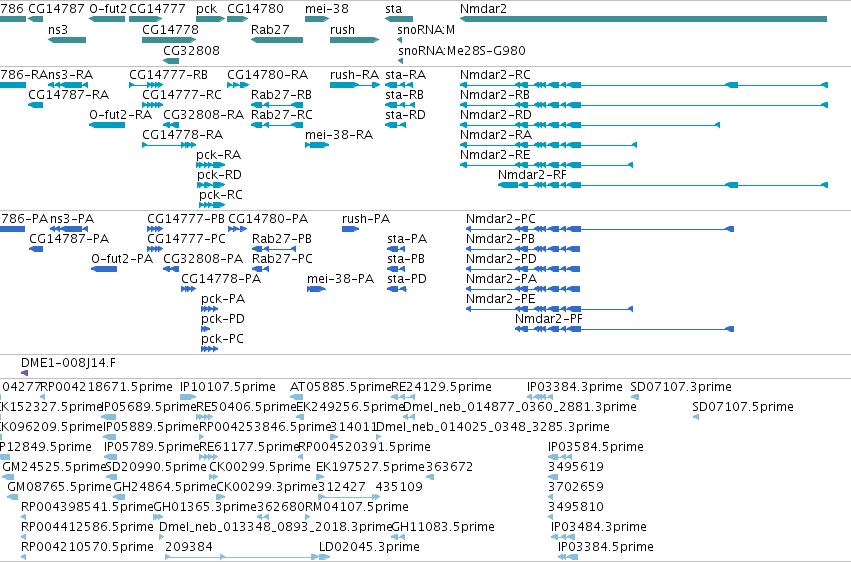Select transcript Nmdar2-RC
Image resolution: width=851 pixels, height=562 pixels.
pyautogui.click(x=496, y=74)
